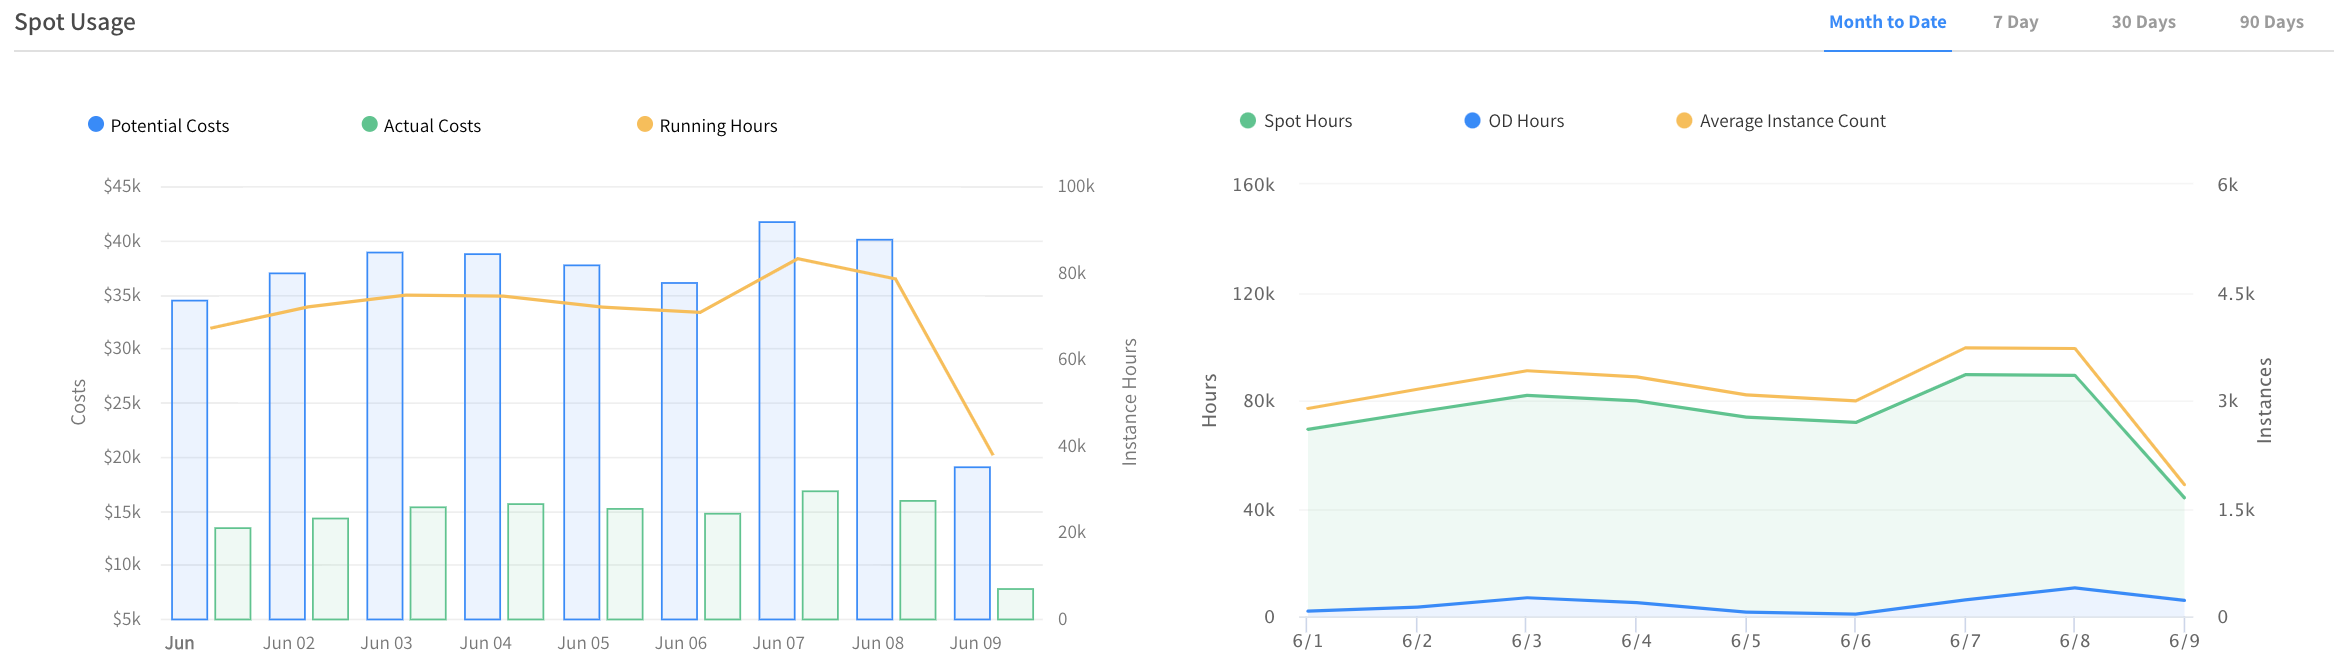Click the Jun 07 potential costs bar
The height and width of the screenshot is (672, 2334).
[777, 420]
